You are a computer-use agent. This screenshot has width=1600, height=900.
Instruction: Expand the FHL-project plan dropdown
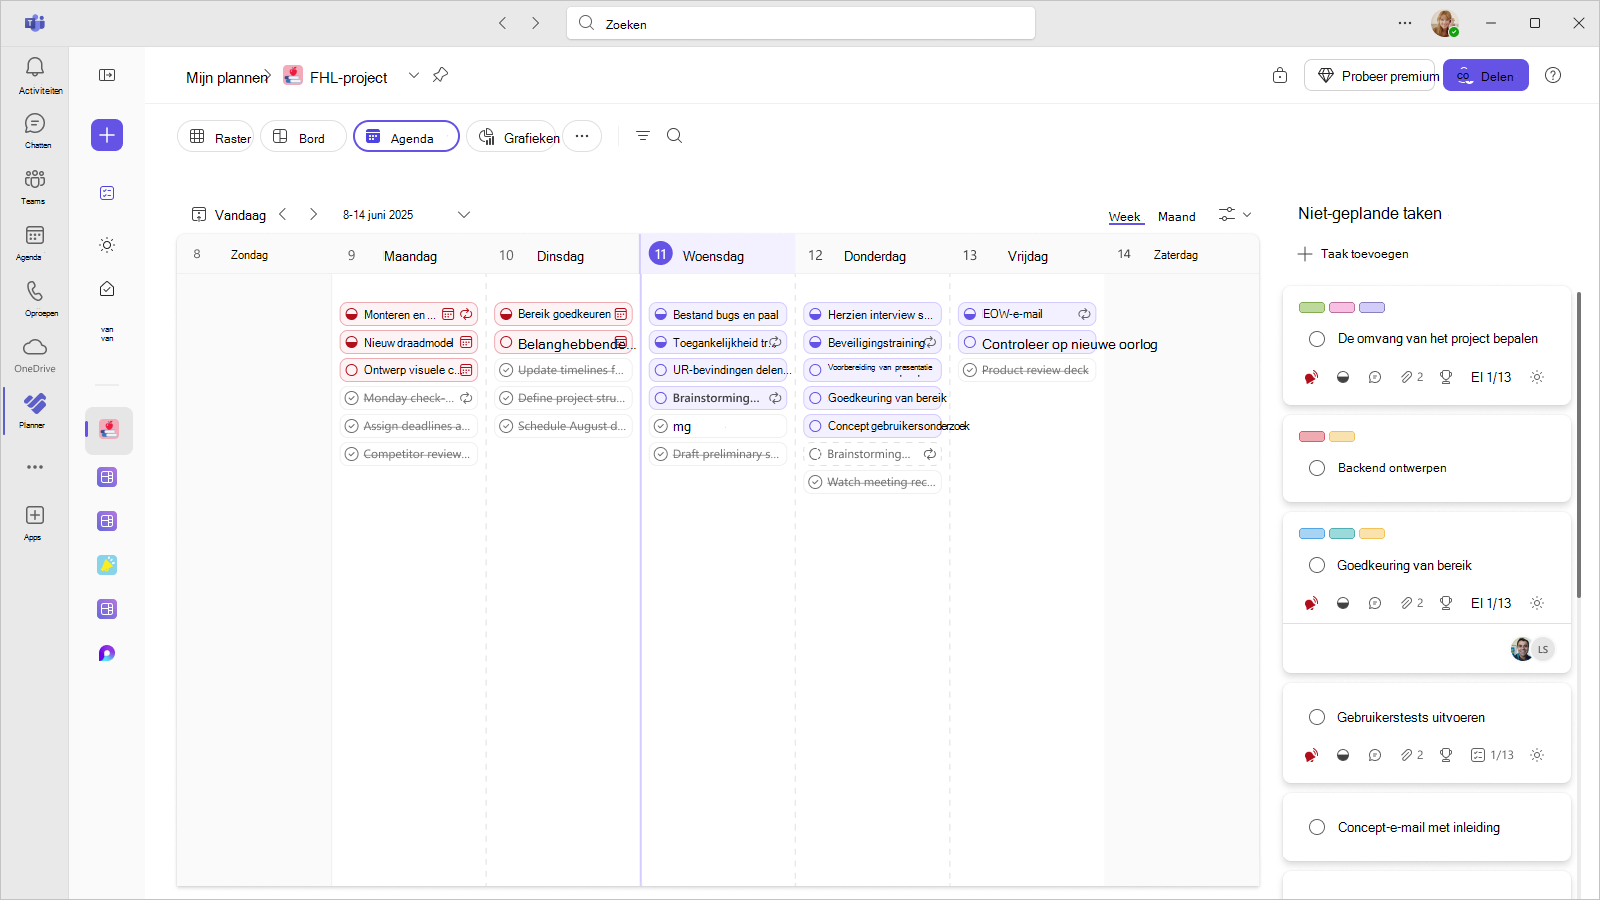coord(414,76)
